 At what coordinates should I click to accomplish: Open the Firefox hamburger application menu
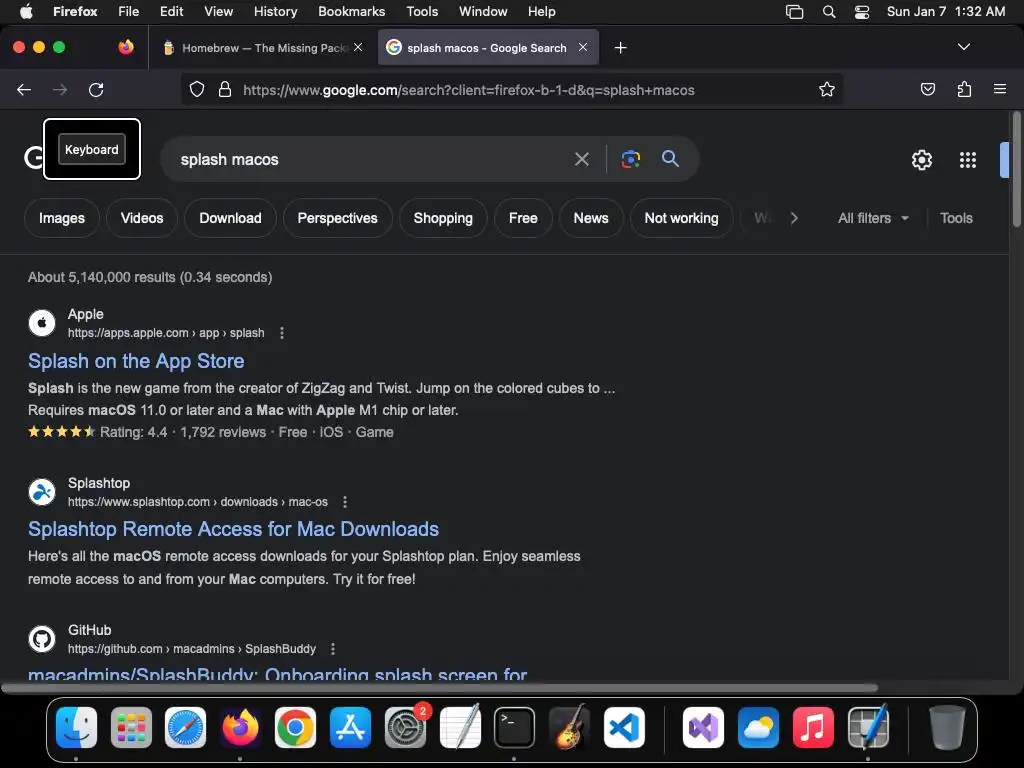click(x=999, y=89)
